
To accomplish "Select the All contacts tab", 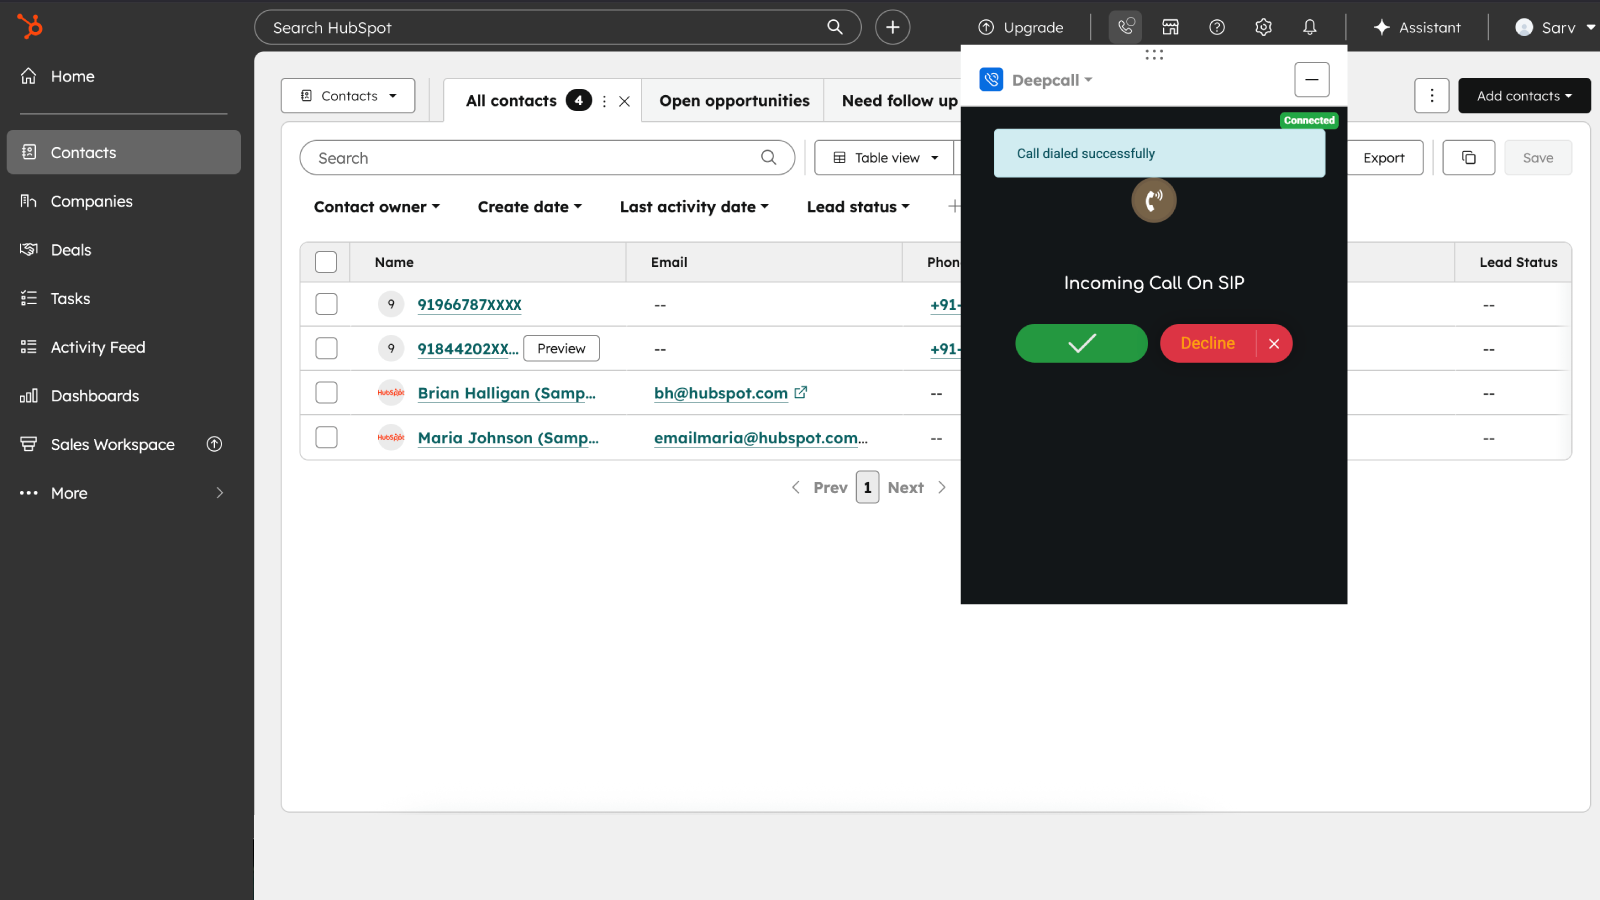I will (x=511, y=101).
